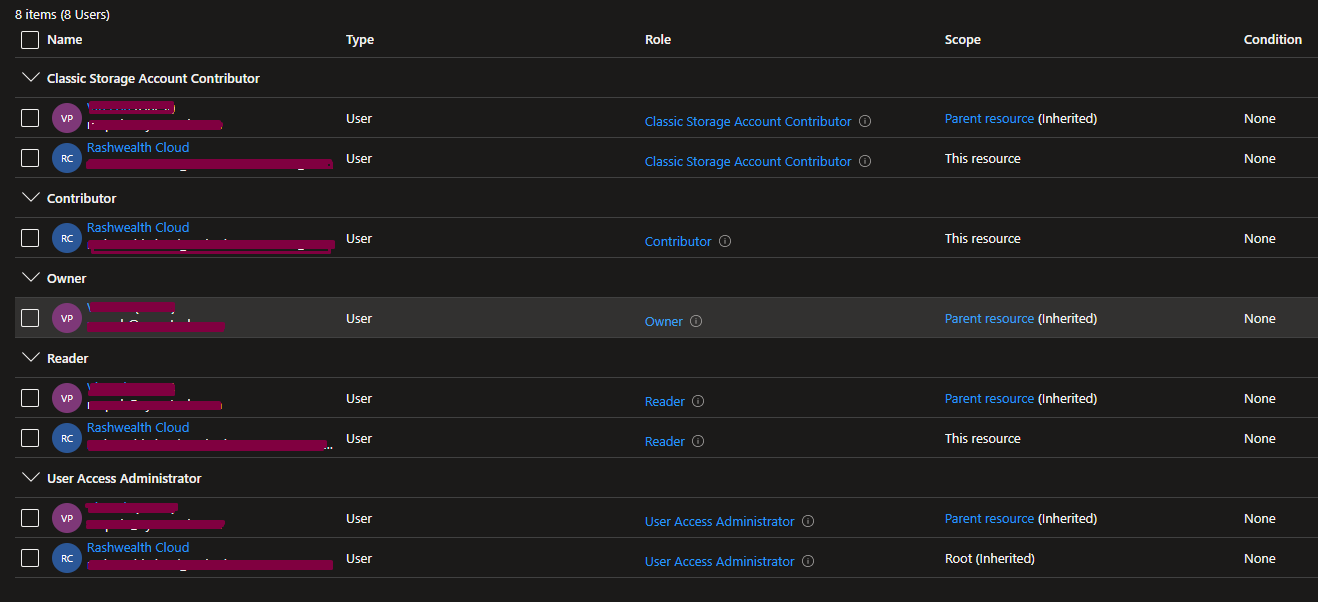
Task: Select the Owner row checkbox
Action: (x=30, y=318)
